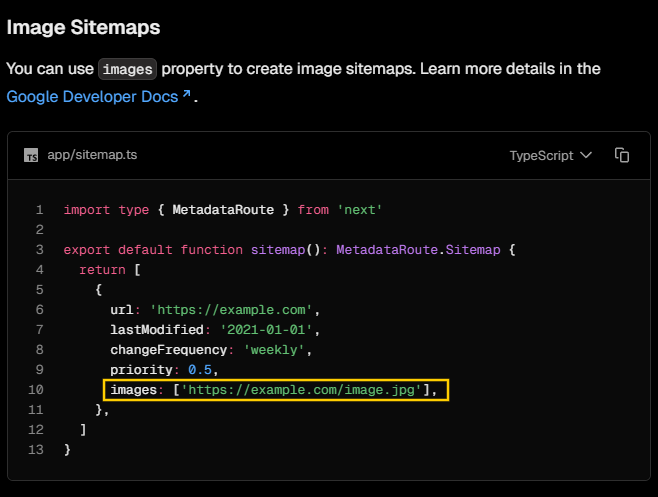Click the 'weekly' changeFrequency value
Image resolution: width=658 pixels, height=497 pixels.
[274, 350]
